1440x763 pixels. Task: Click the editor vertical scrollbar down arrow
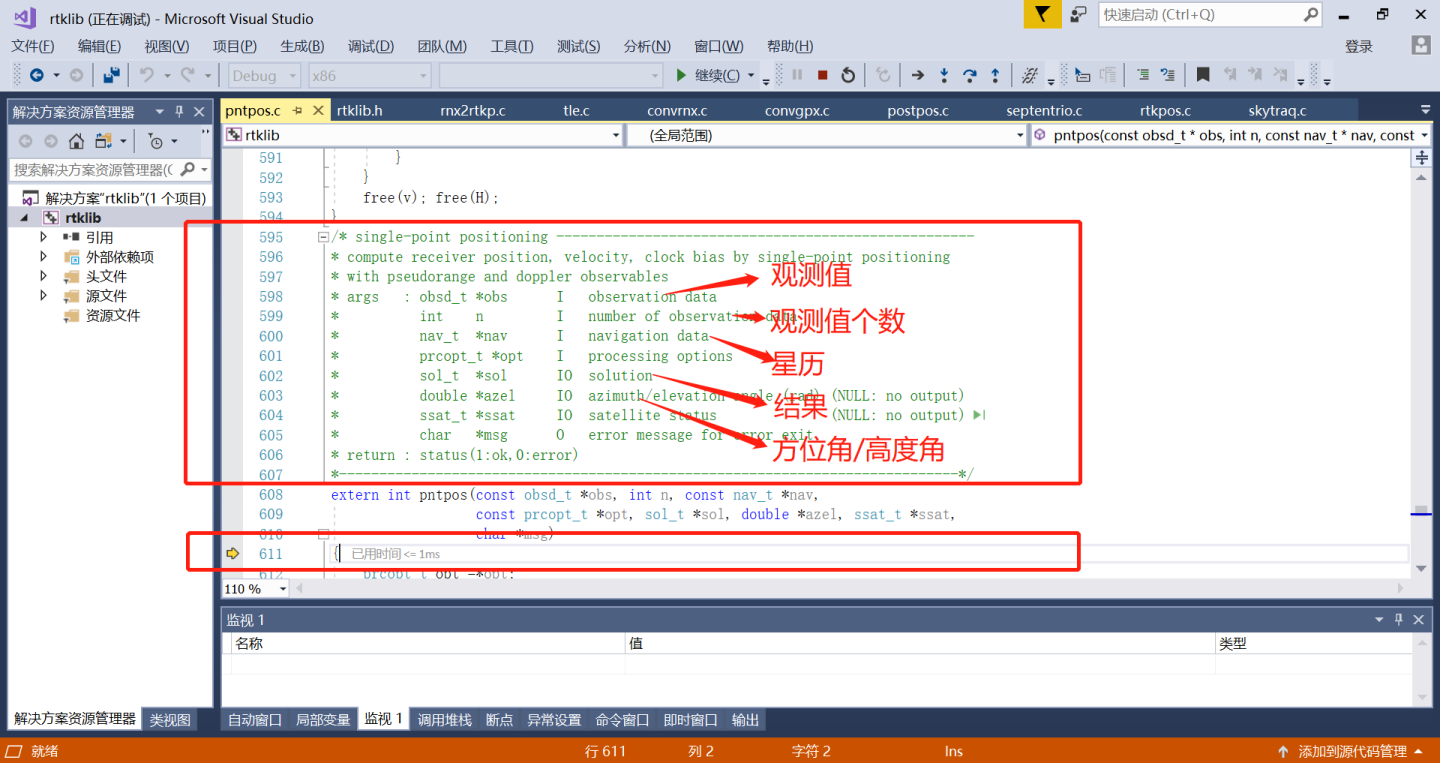1421,568
